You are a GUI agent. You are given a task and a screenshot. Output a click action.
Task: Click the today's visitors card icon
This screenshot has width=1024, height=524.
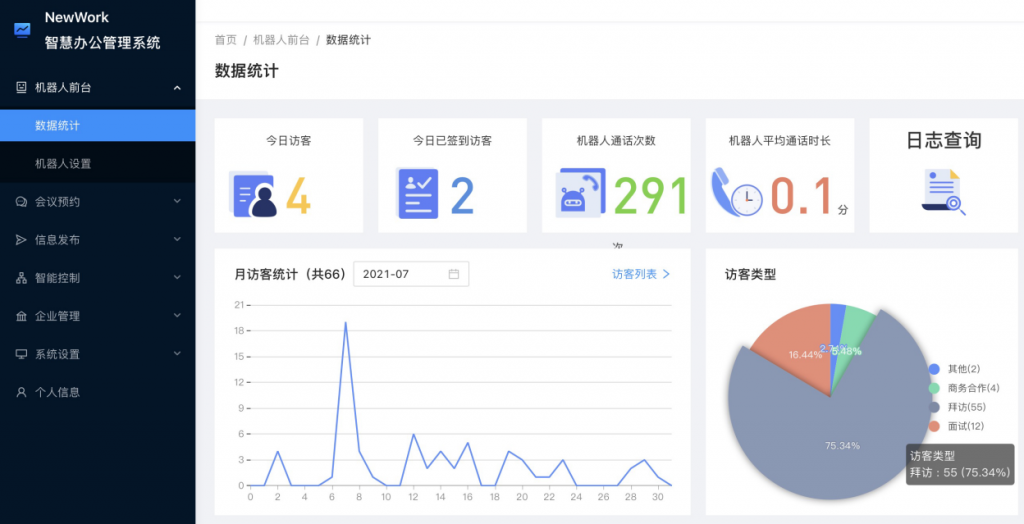click(x=252, y=195)
